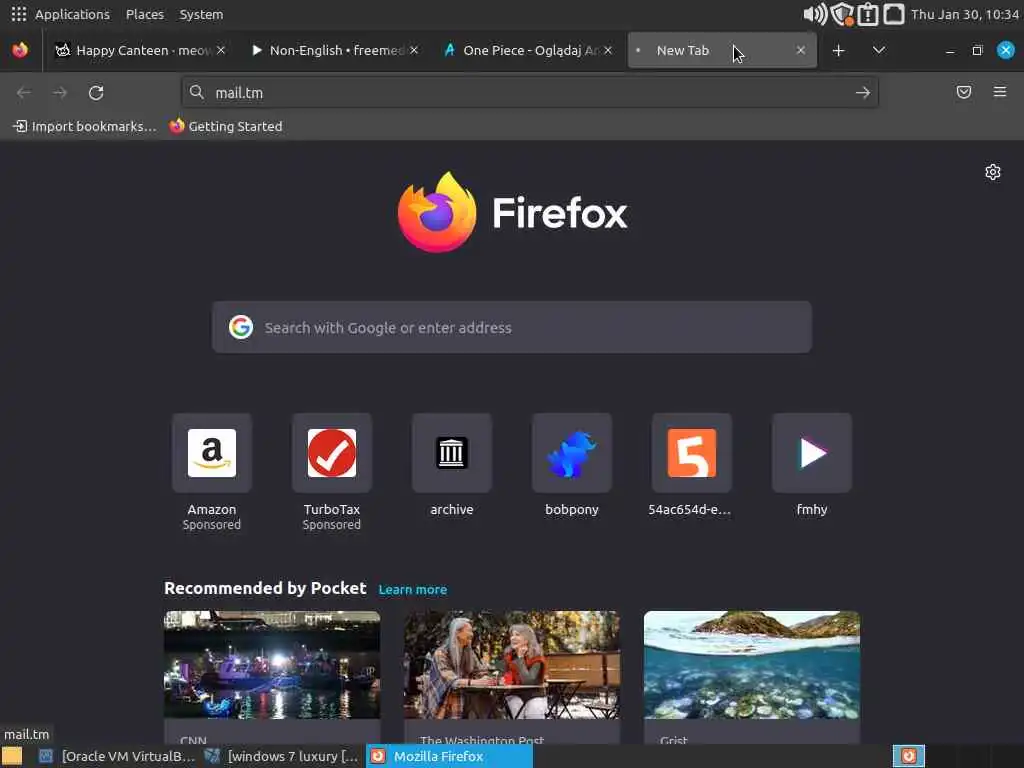Go back to the previous page
The height and width of the screenshot is (768, 1024).
24,93
